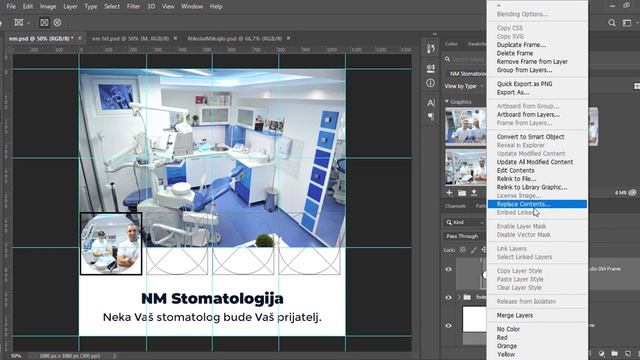Image resolution: width=640 pixels, height=360 pixels.
Task: Create new layer icon at Layers bottom
Action: (627, 353)
